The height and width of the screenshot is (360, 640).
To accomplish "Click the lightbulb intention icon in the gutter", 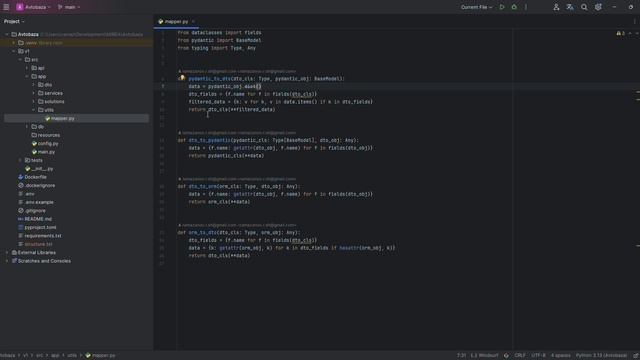I will 182,78.
